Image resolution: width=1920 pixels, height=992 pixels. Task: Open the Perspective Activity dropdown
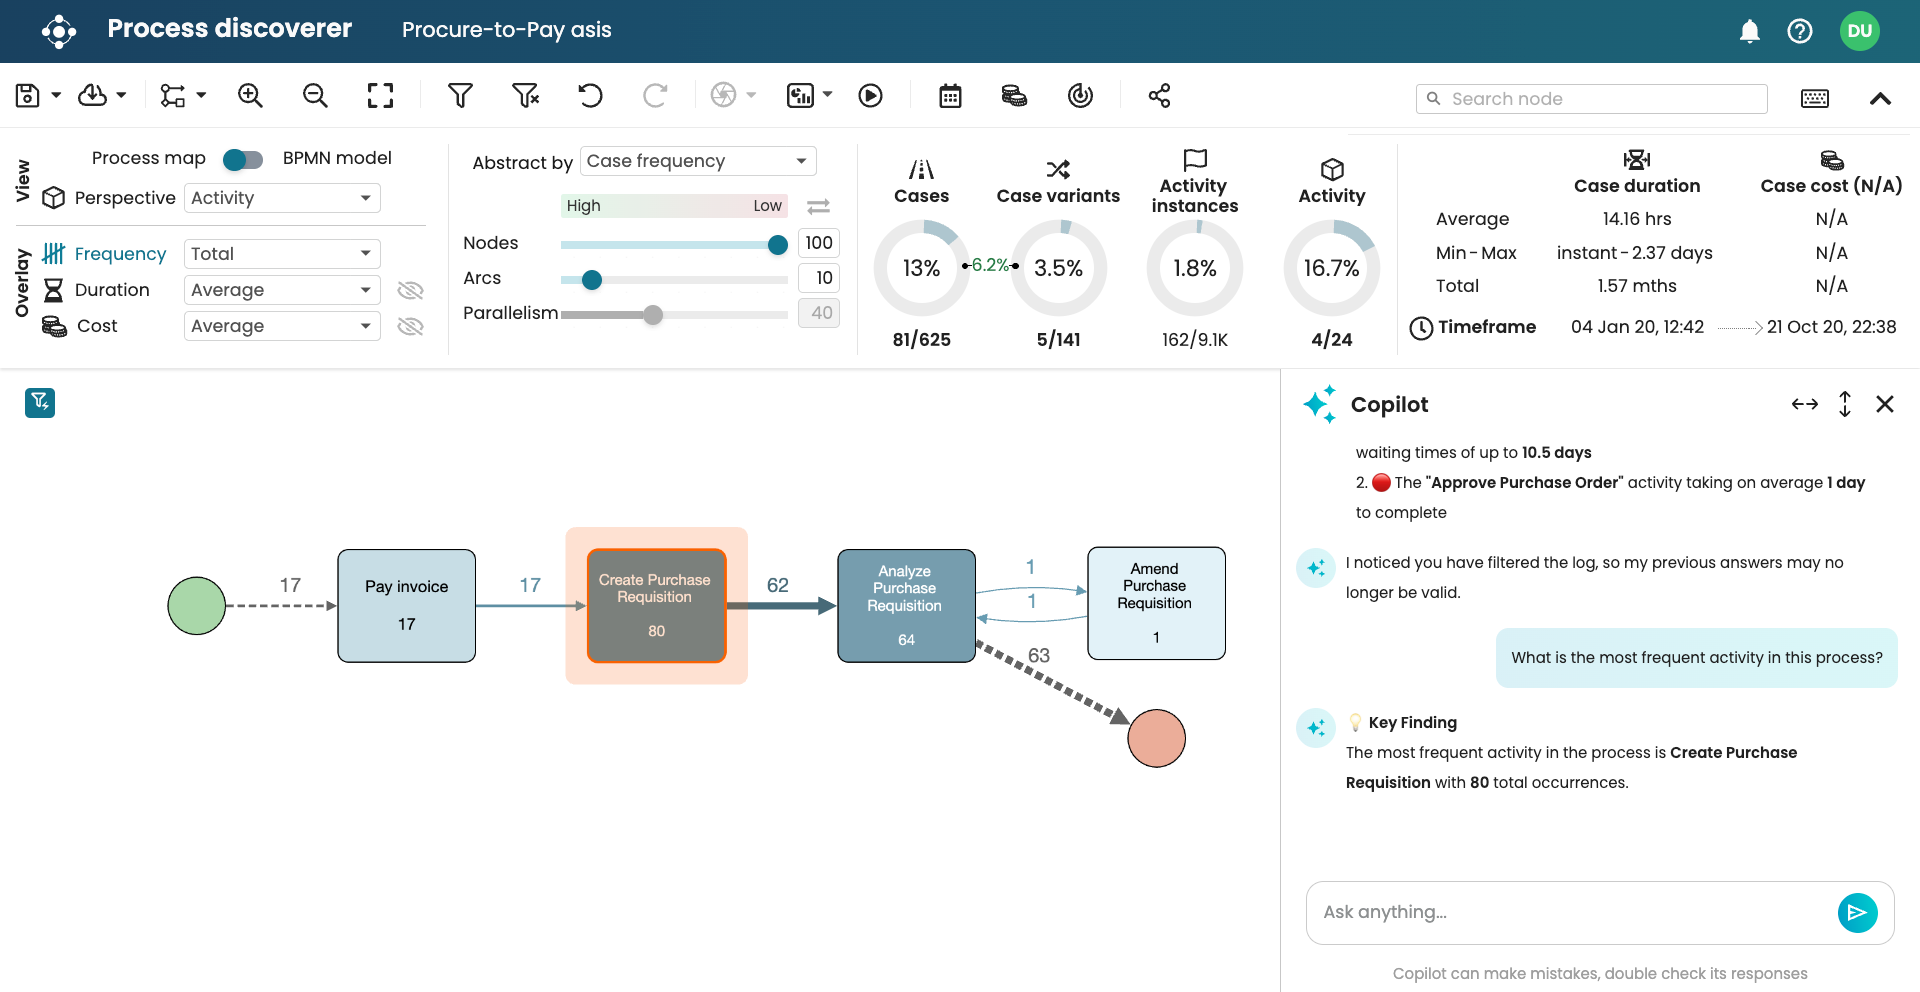click(282, 198)
